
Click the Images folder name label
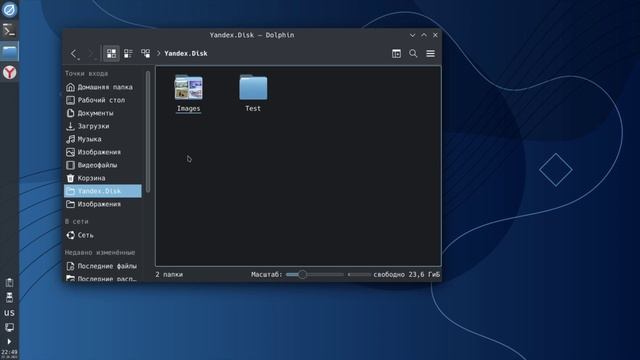pyautogui.click(x=189, y=109)
